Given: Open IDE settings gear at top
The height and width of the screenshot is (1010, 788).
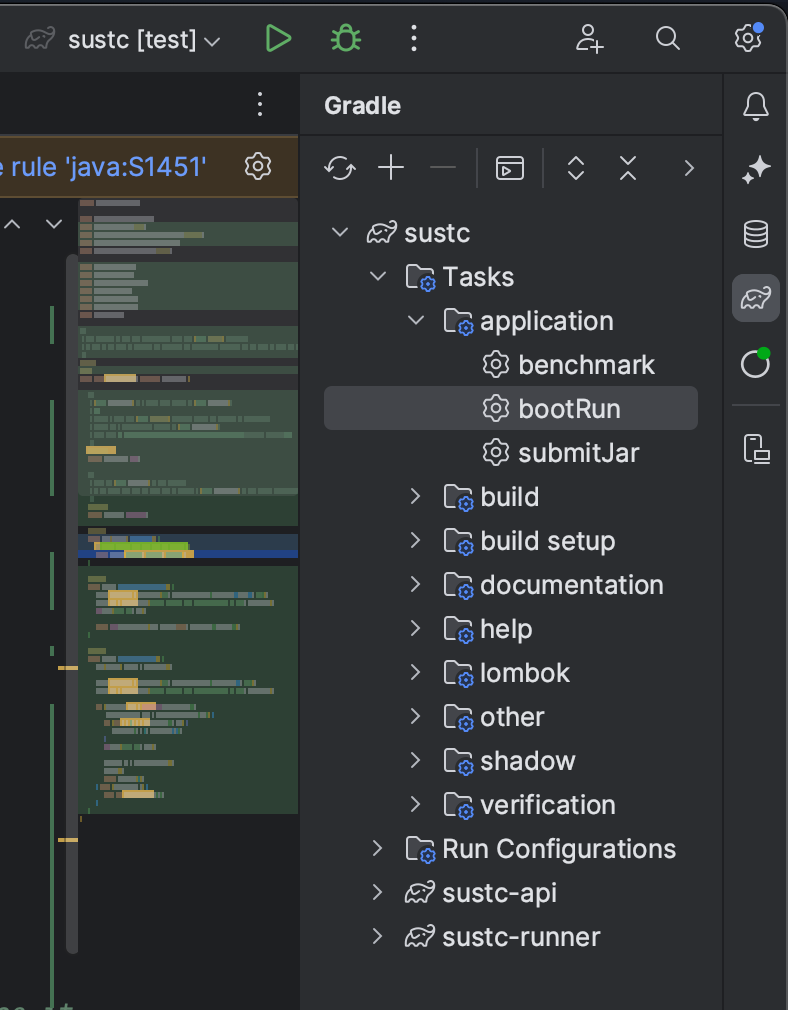Looking at the screenshot, I should (748, 37).
